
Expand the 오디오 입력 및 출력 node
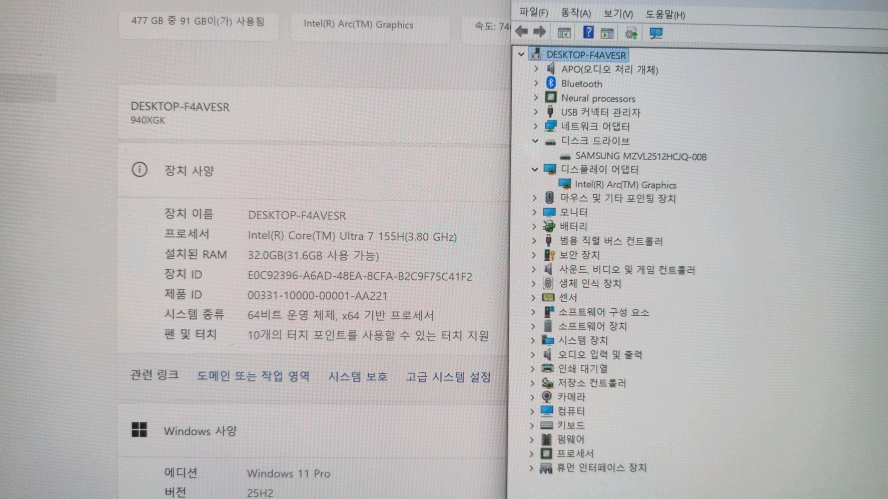(532, 355)
